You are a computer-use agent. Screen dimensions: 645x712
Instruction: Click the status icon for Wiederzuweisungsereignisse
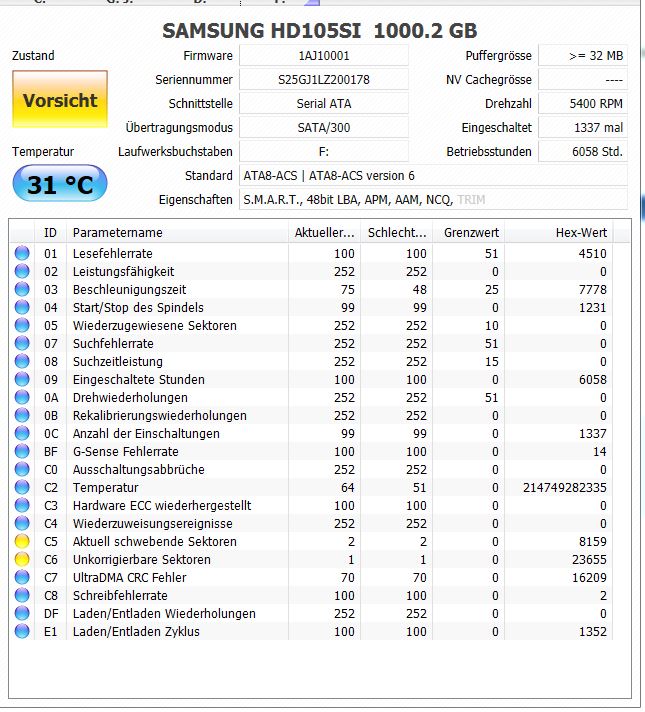pyautogui.click(x=22, y=523)
